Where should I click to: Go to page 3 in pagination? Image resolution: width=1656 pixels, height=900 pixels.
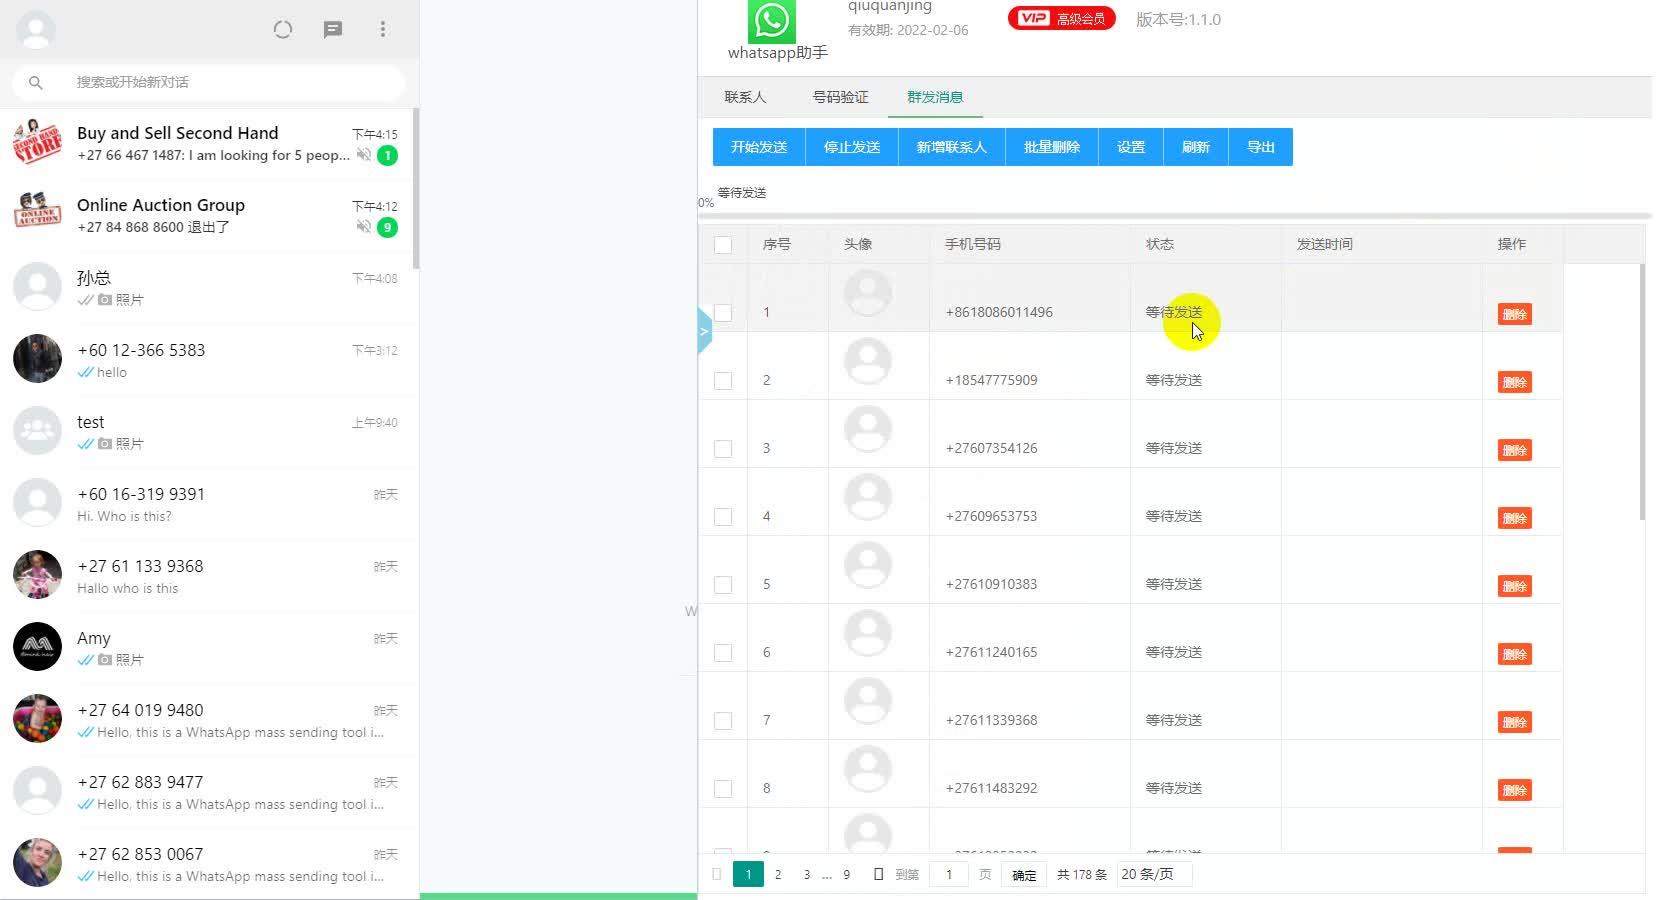click(x=807, y=874)
